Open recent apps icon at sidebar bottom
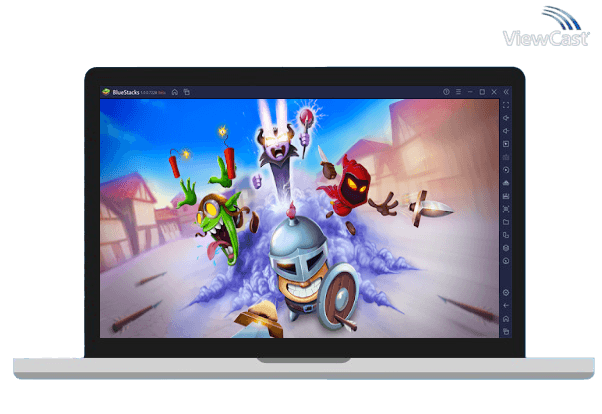This screenshot has width=602, height=414. click(506, 331)
